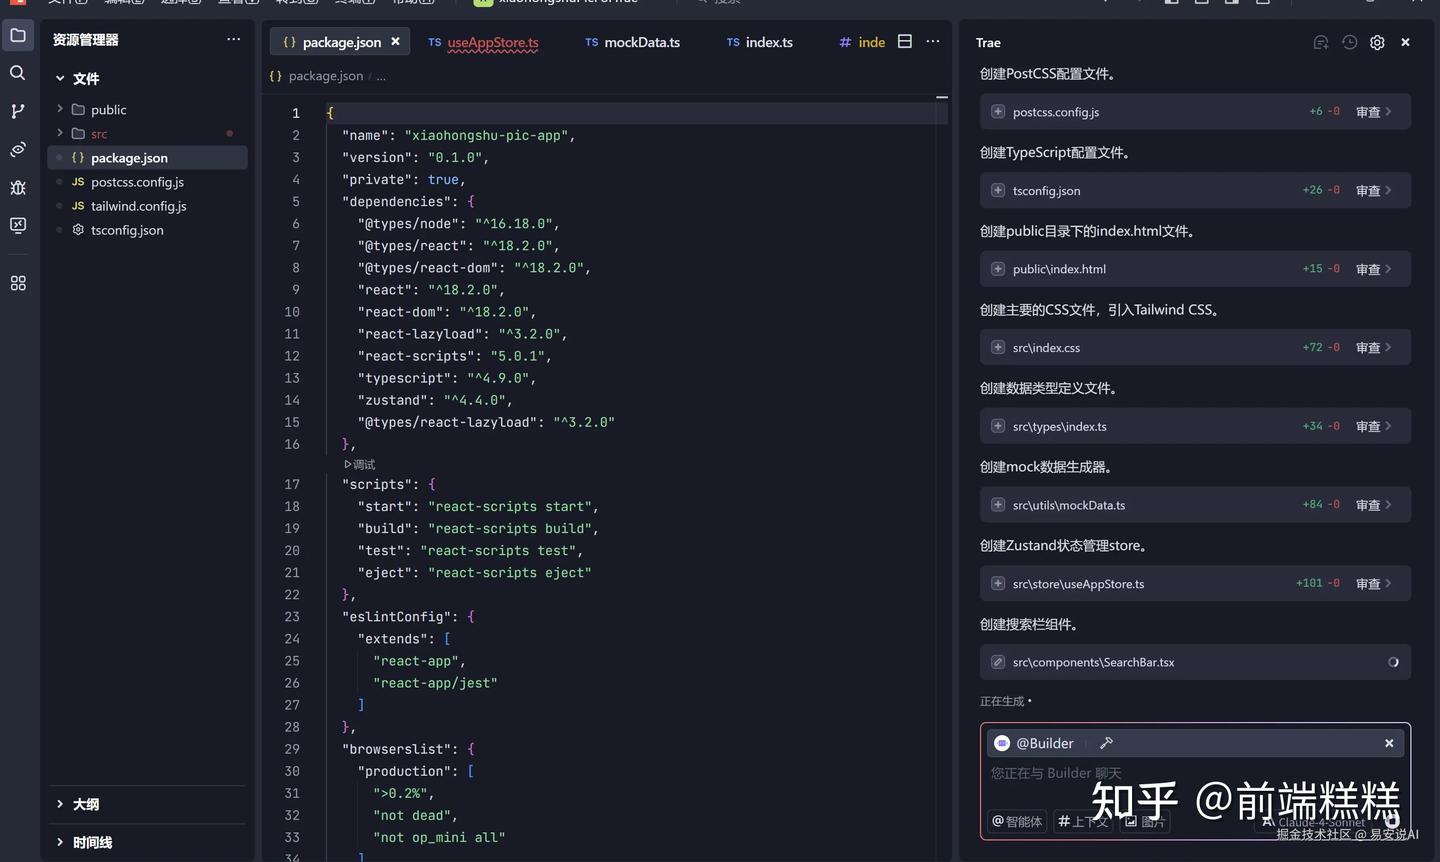Viewport: 1440px width, 862px height.
Task: Click the hammer tools icon beside @Builder
Action: 1106,743
